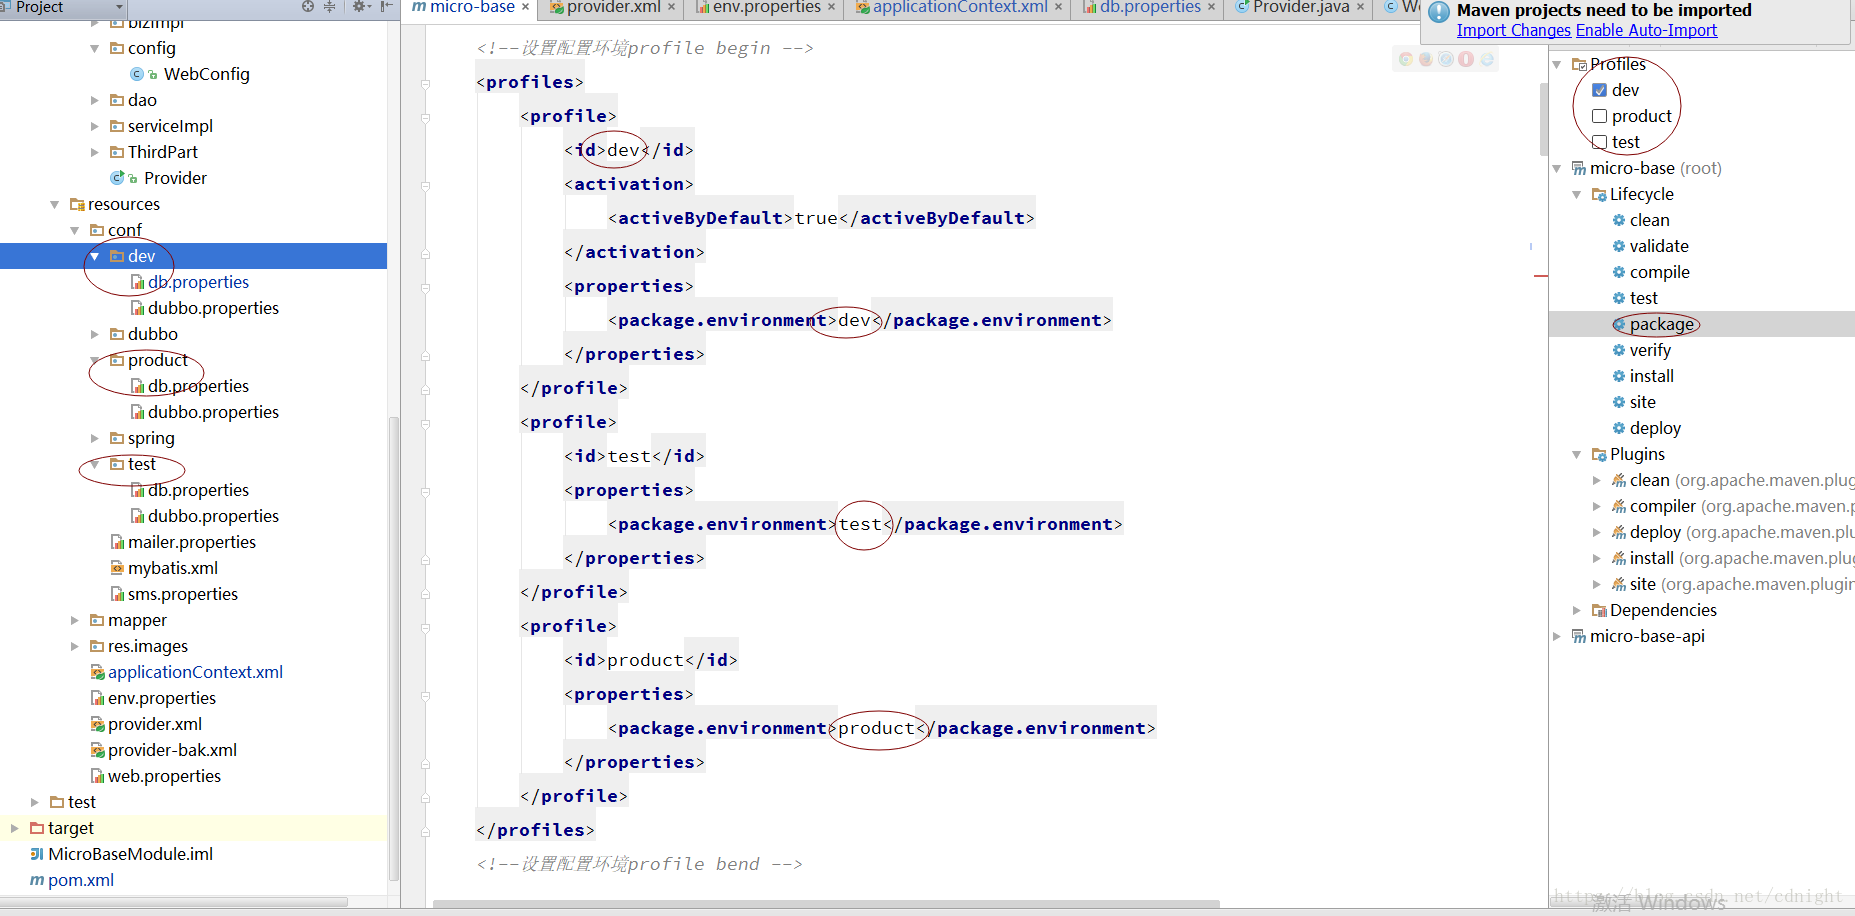The width and height of the screenshot is (1855, 916).
Task: Expand the serviceImpl folder
Action: tap(95, 126)
